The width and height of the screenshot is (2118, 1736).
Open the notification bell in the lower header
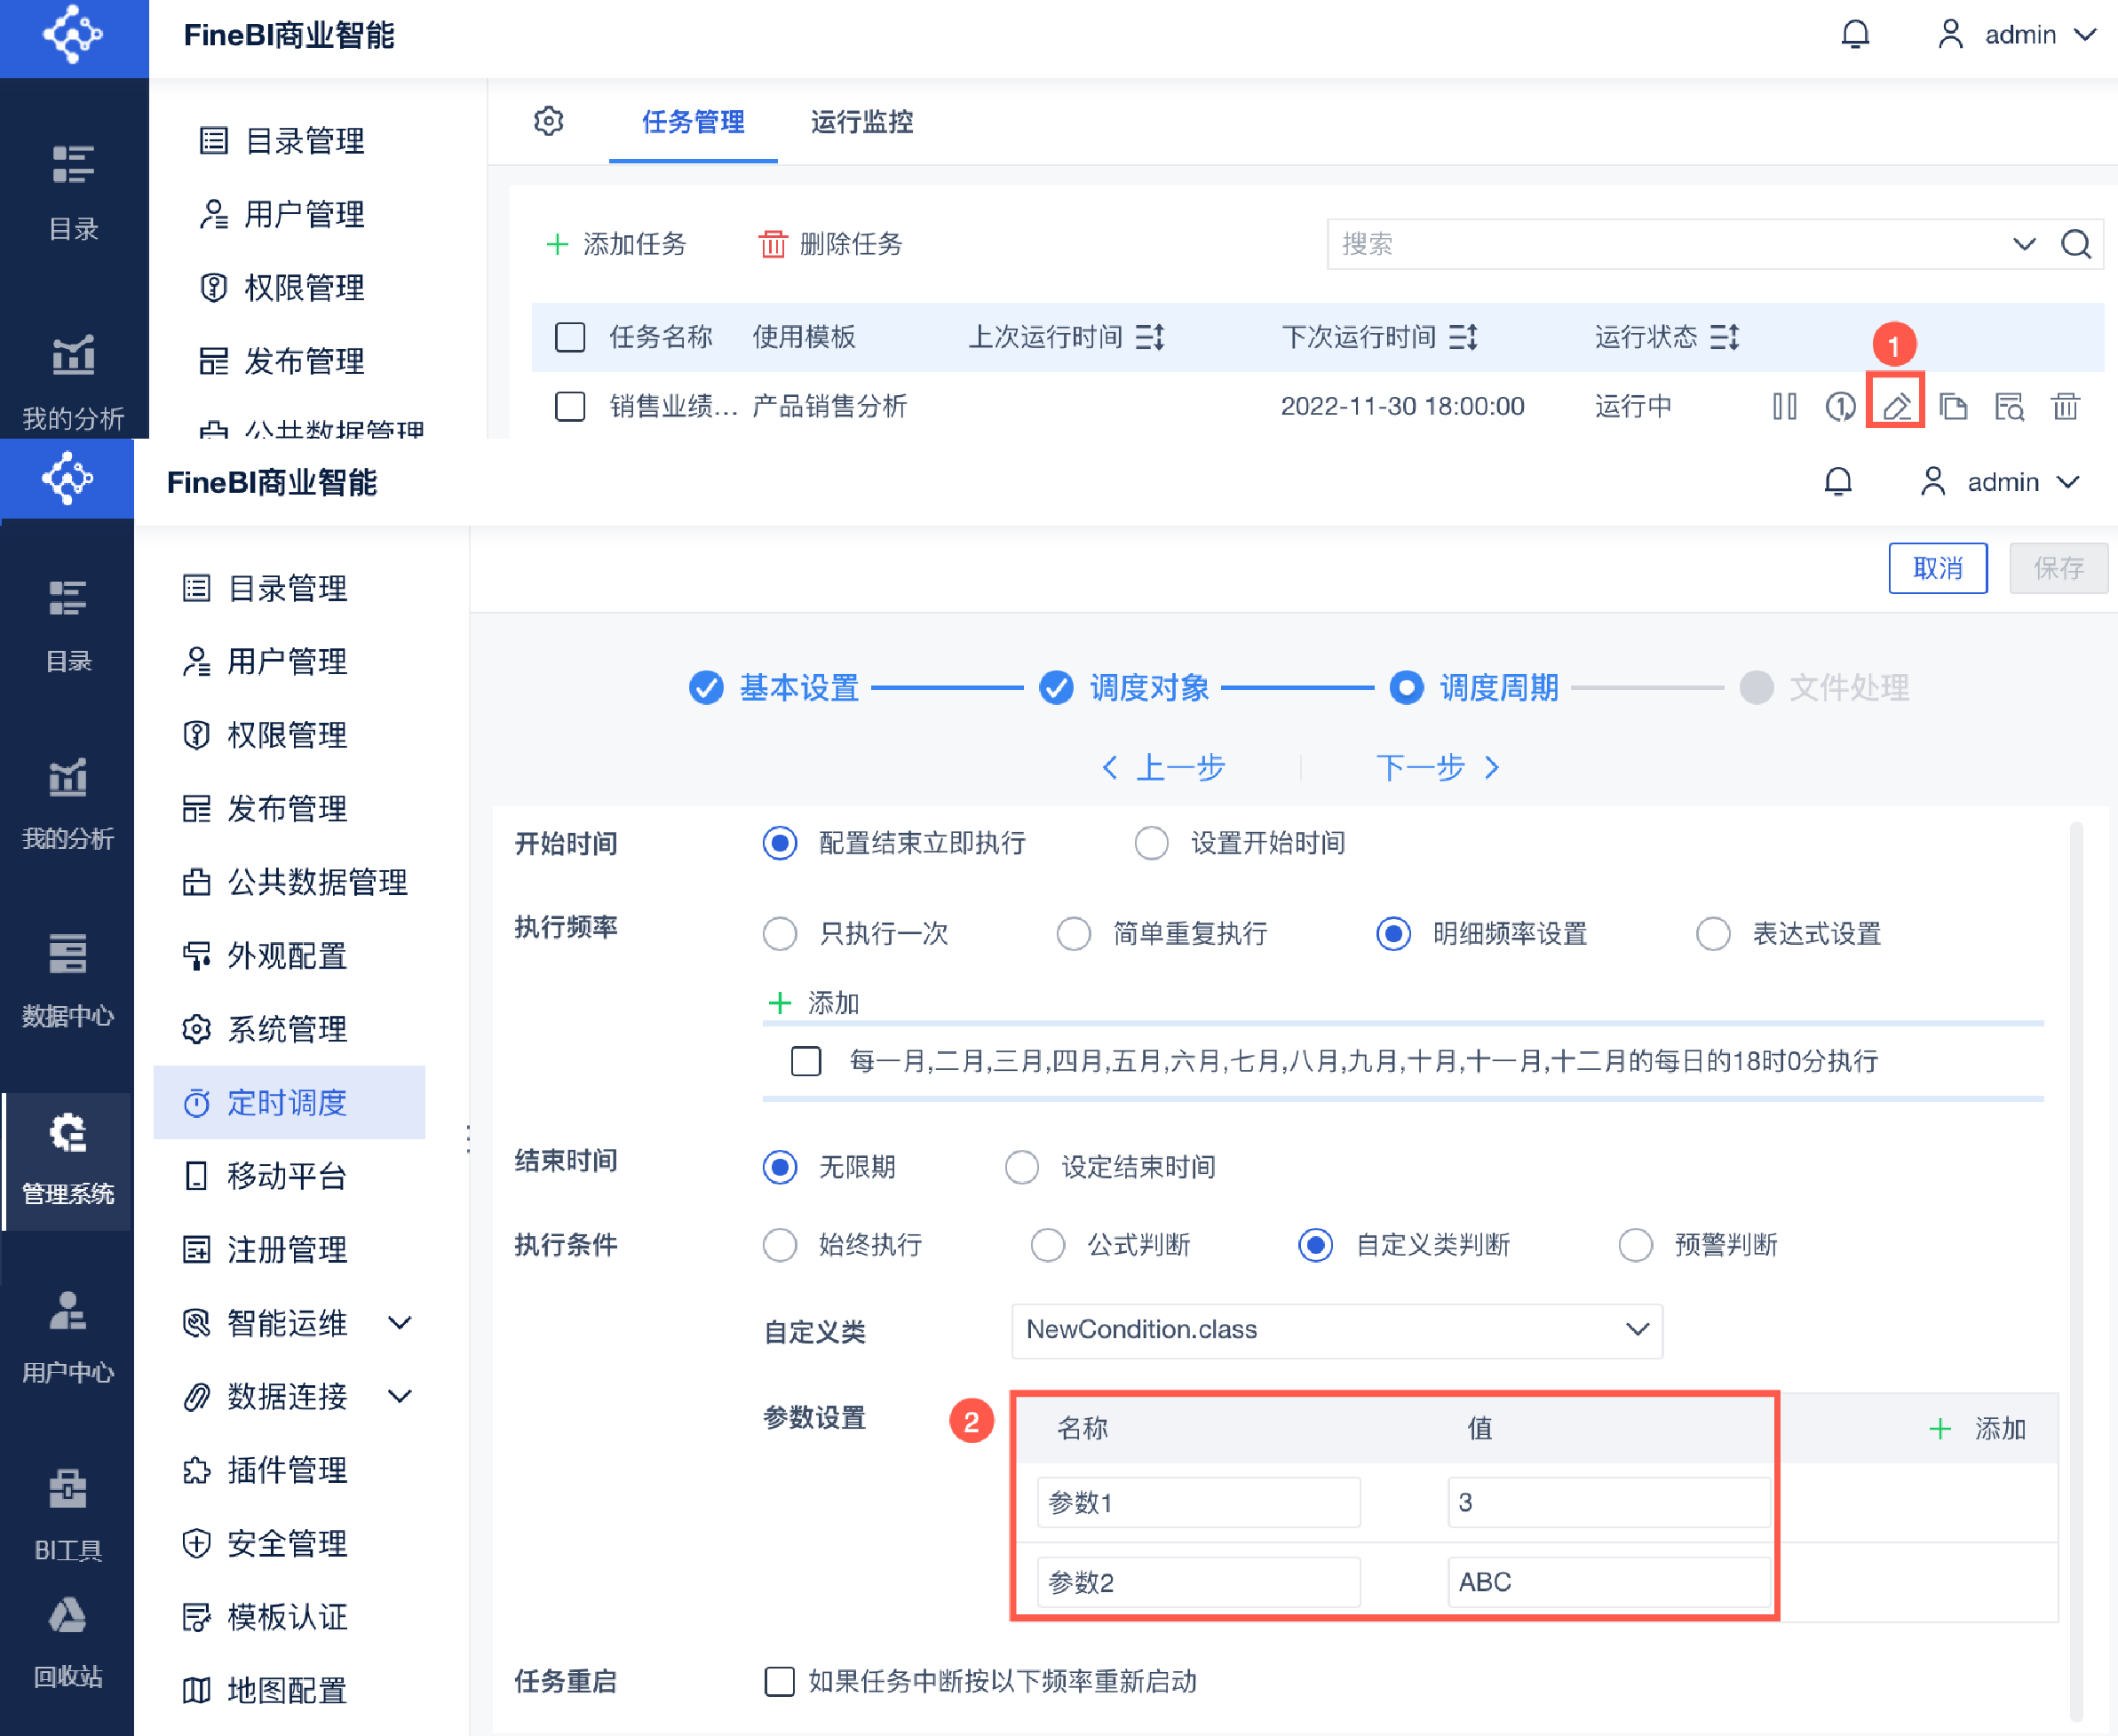1838,482
